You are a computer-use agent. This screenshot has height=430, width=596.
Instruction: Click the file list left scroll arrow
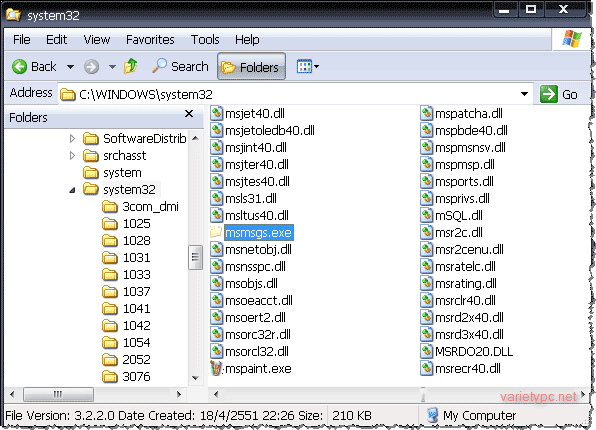(x=216, y=394)
